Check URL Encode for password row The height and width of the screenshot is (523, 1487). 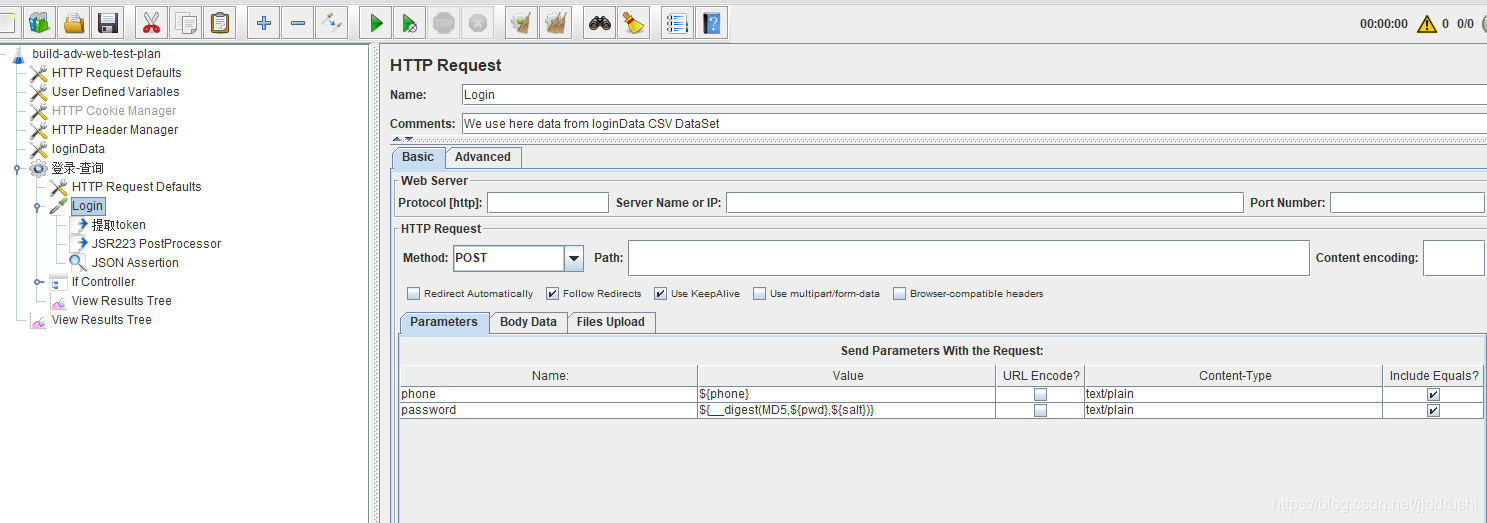tap(1040, 411)
